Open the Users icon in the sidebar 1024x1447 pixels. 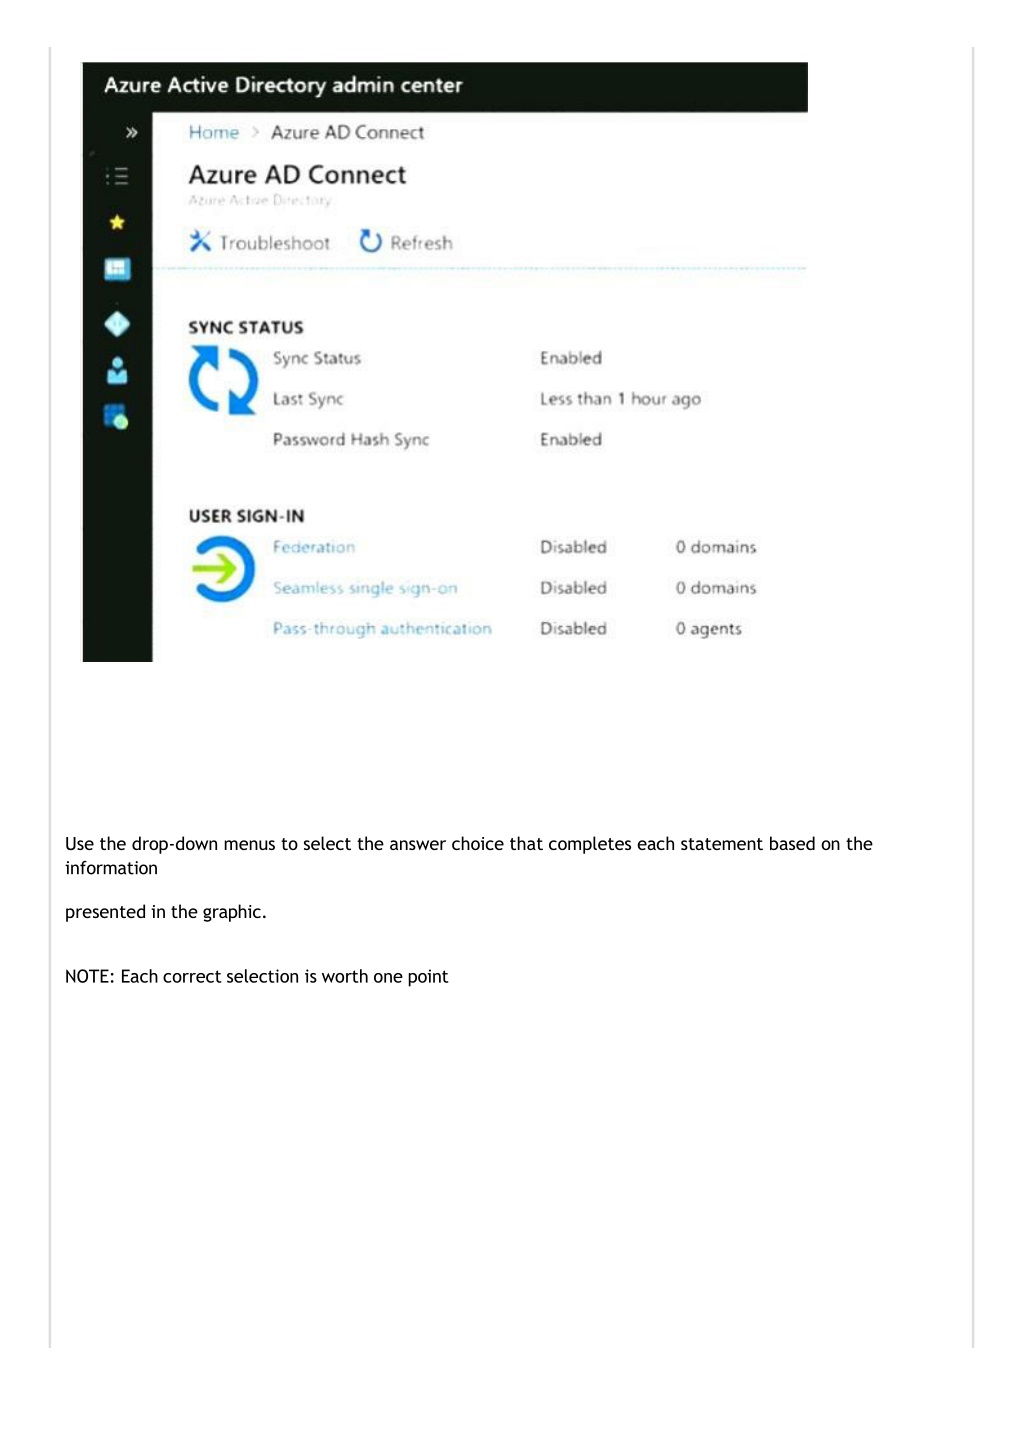click(x=117, y=371)
